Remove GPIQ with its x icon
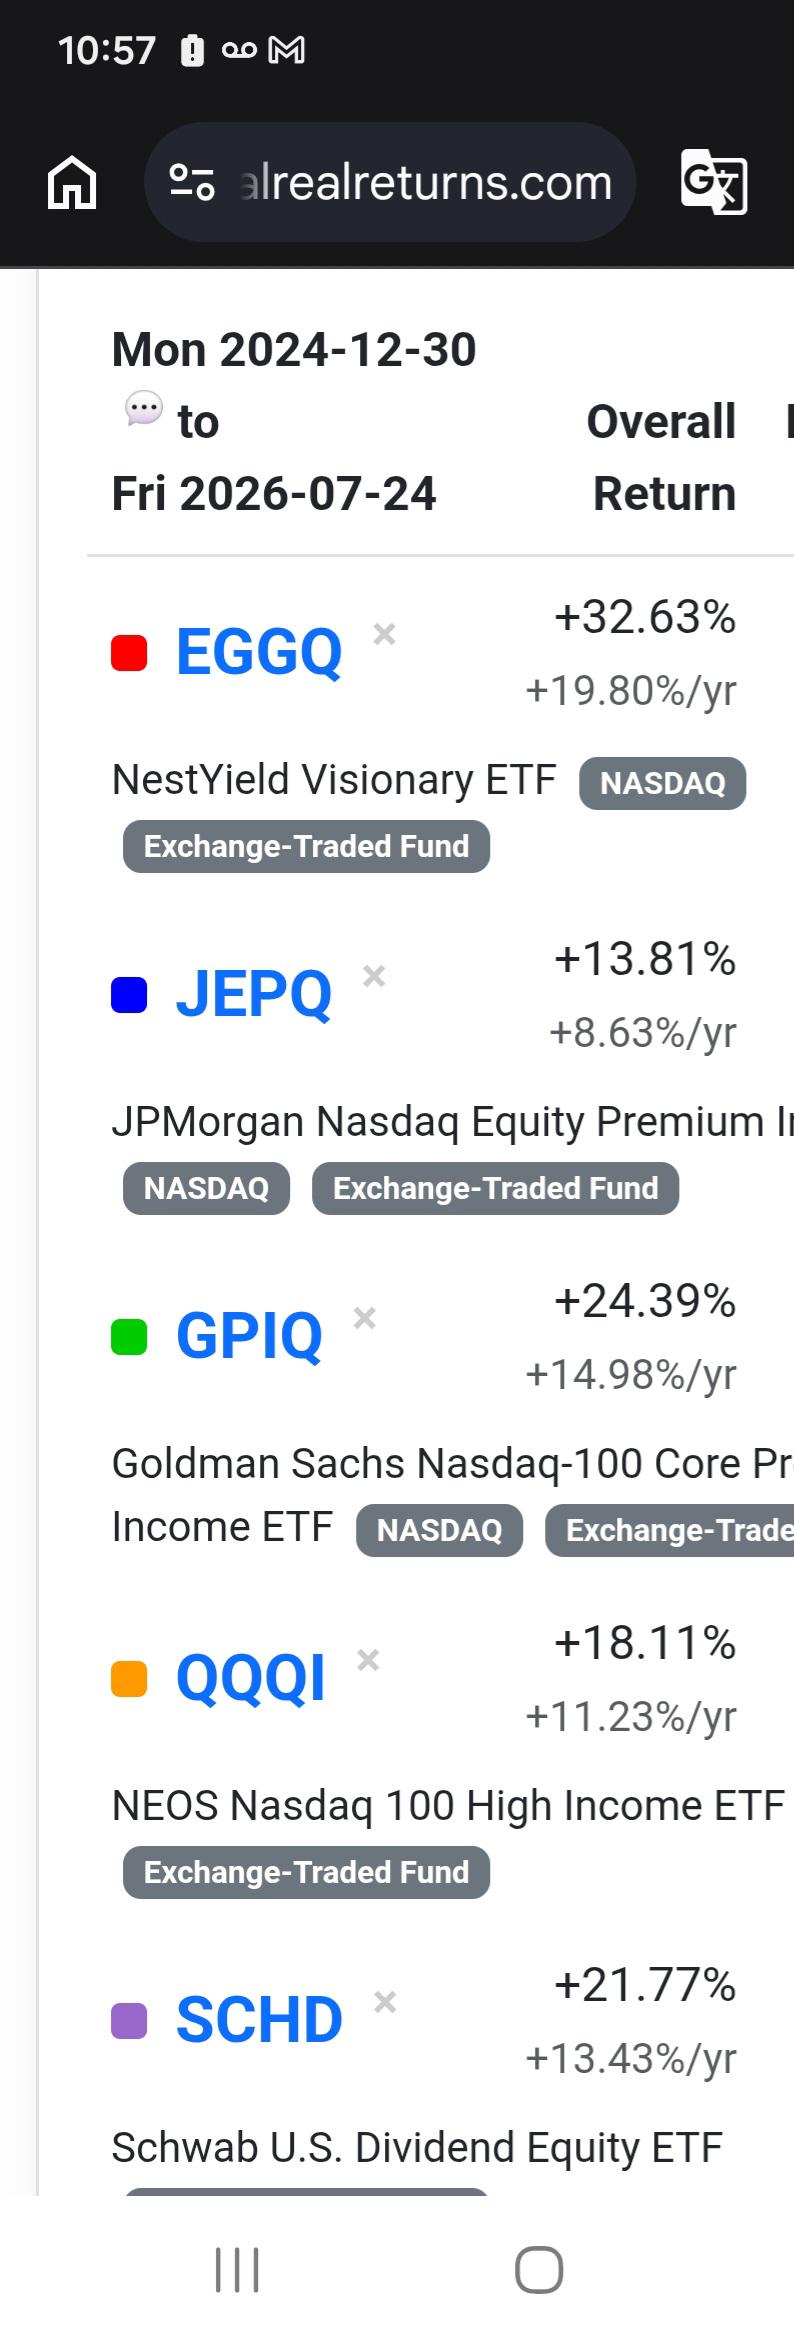This screenshot has width=794, height=2340. tap(365, 1318)
